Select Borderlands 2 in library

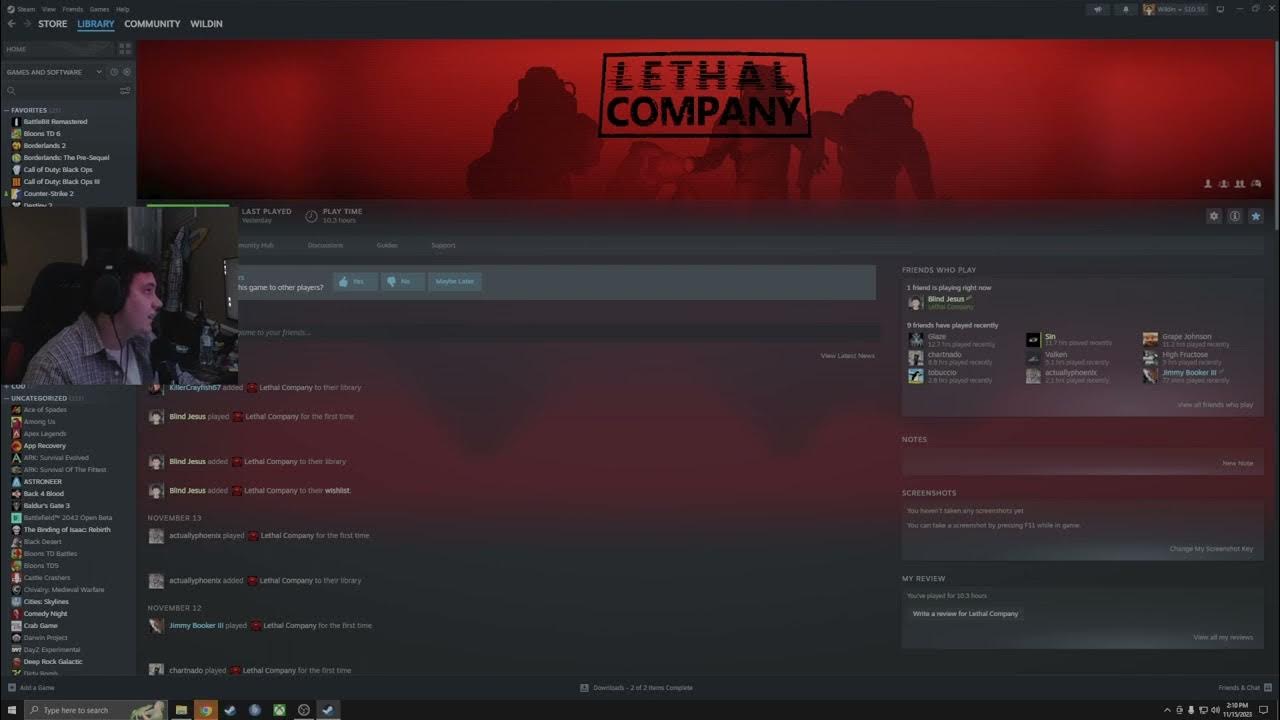pos(45,146)
